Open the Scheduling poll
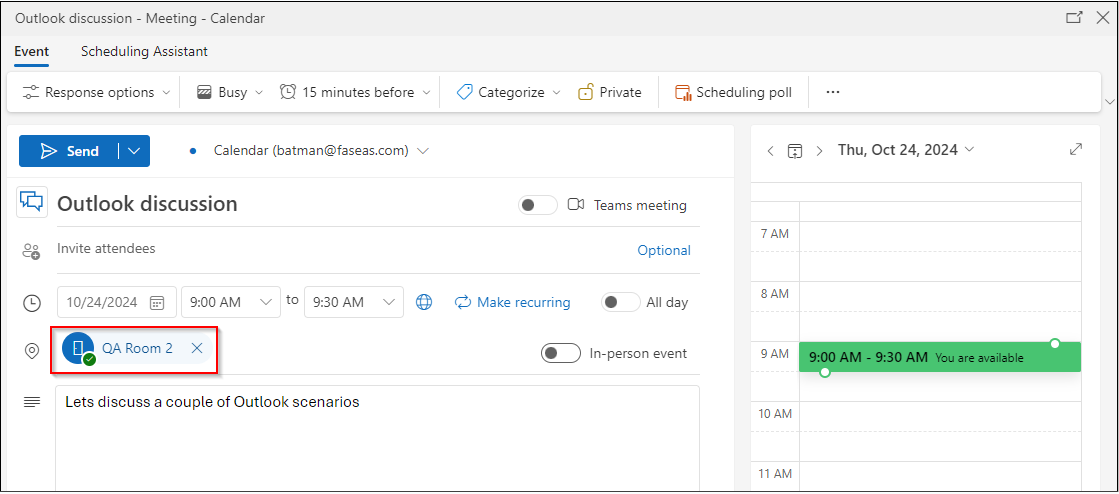Viewport: 1119px width, 494px height. 734,92
